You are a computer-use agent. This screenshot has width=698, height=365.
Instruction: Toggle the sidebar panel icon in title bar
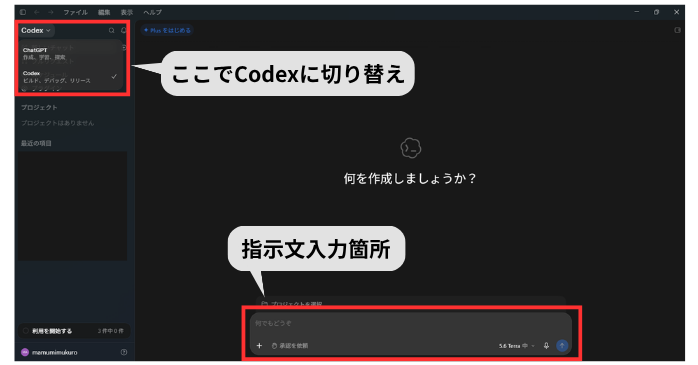(23, 12)
